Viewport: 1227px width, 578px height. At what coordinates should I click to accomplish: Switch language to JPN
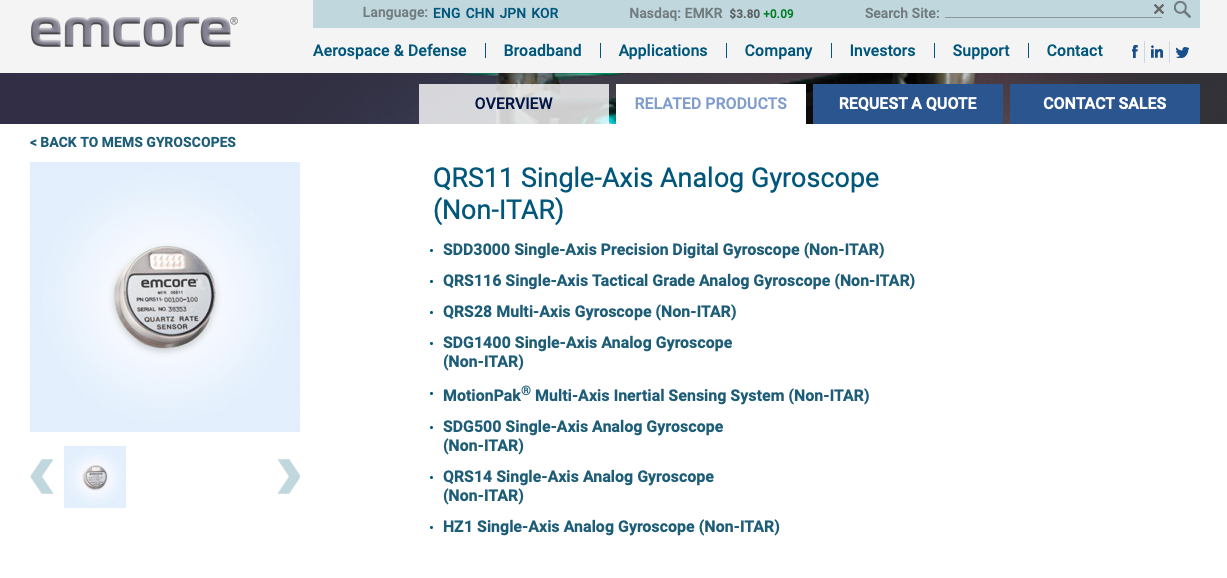coord(513,13)
